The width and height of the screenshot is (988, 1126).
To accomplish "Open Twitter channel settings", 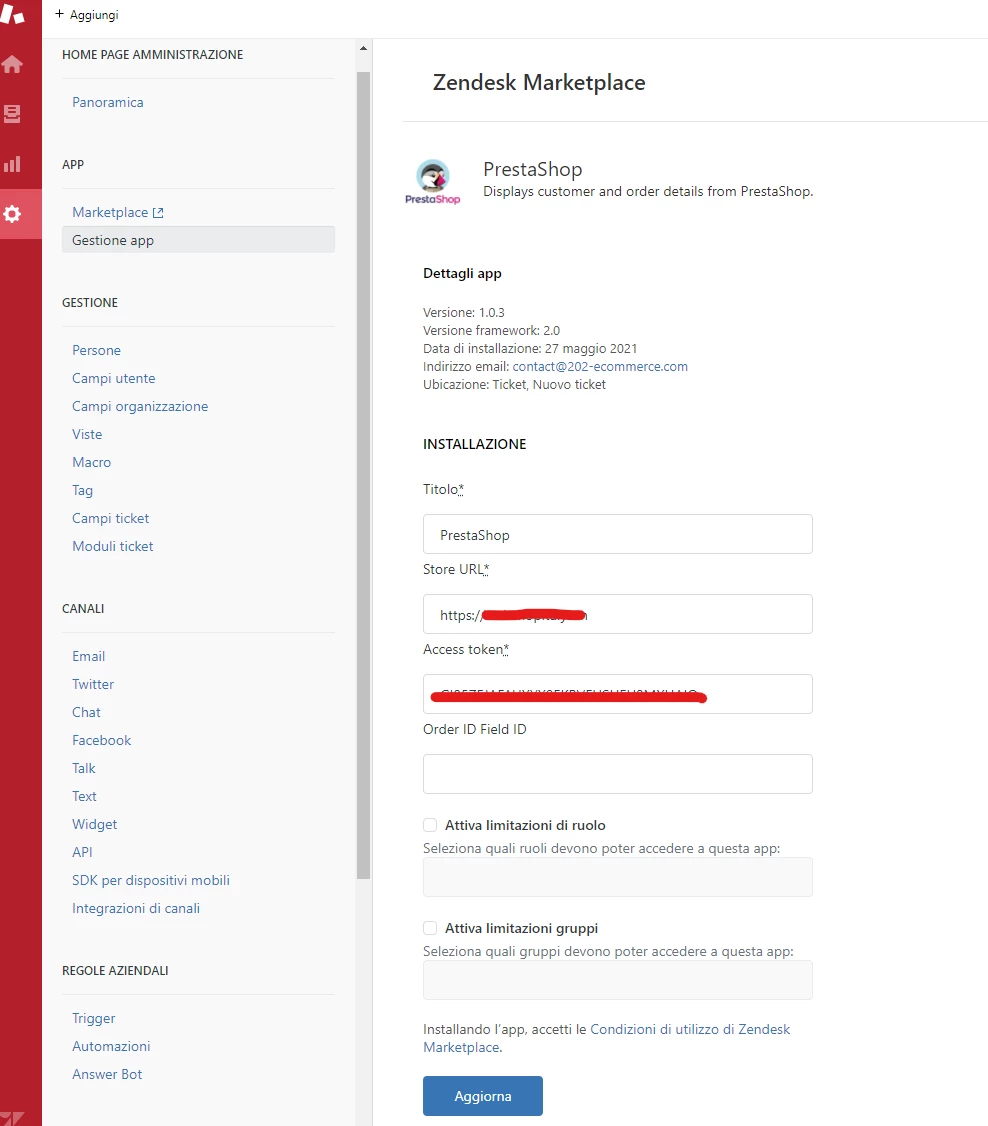I will click(93, 684).
